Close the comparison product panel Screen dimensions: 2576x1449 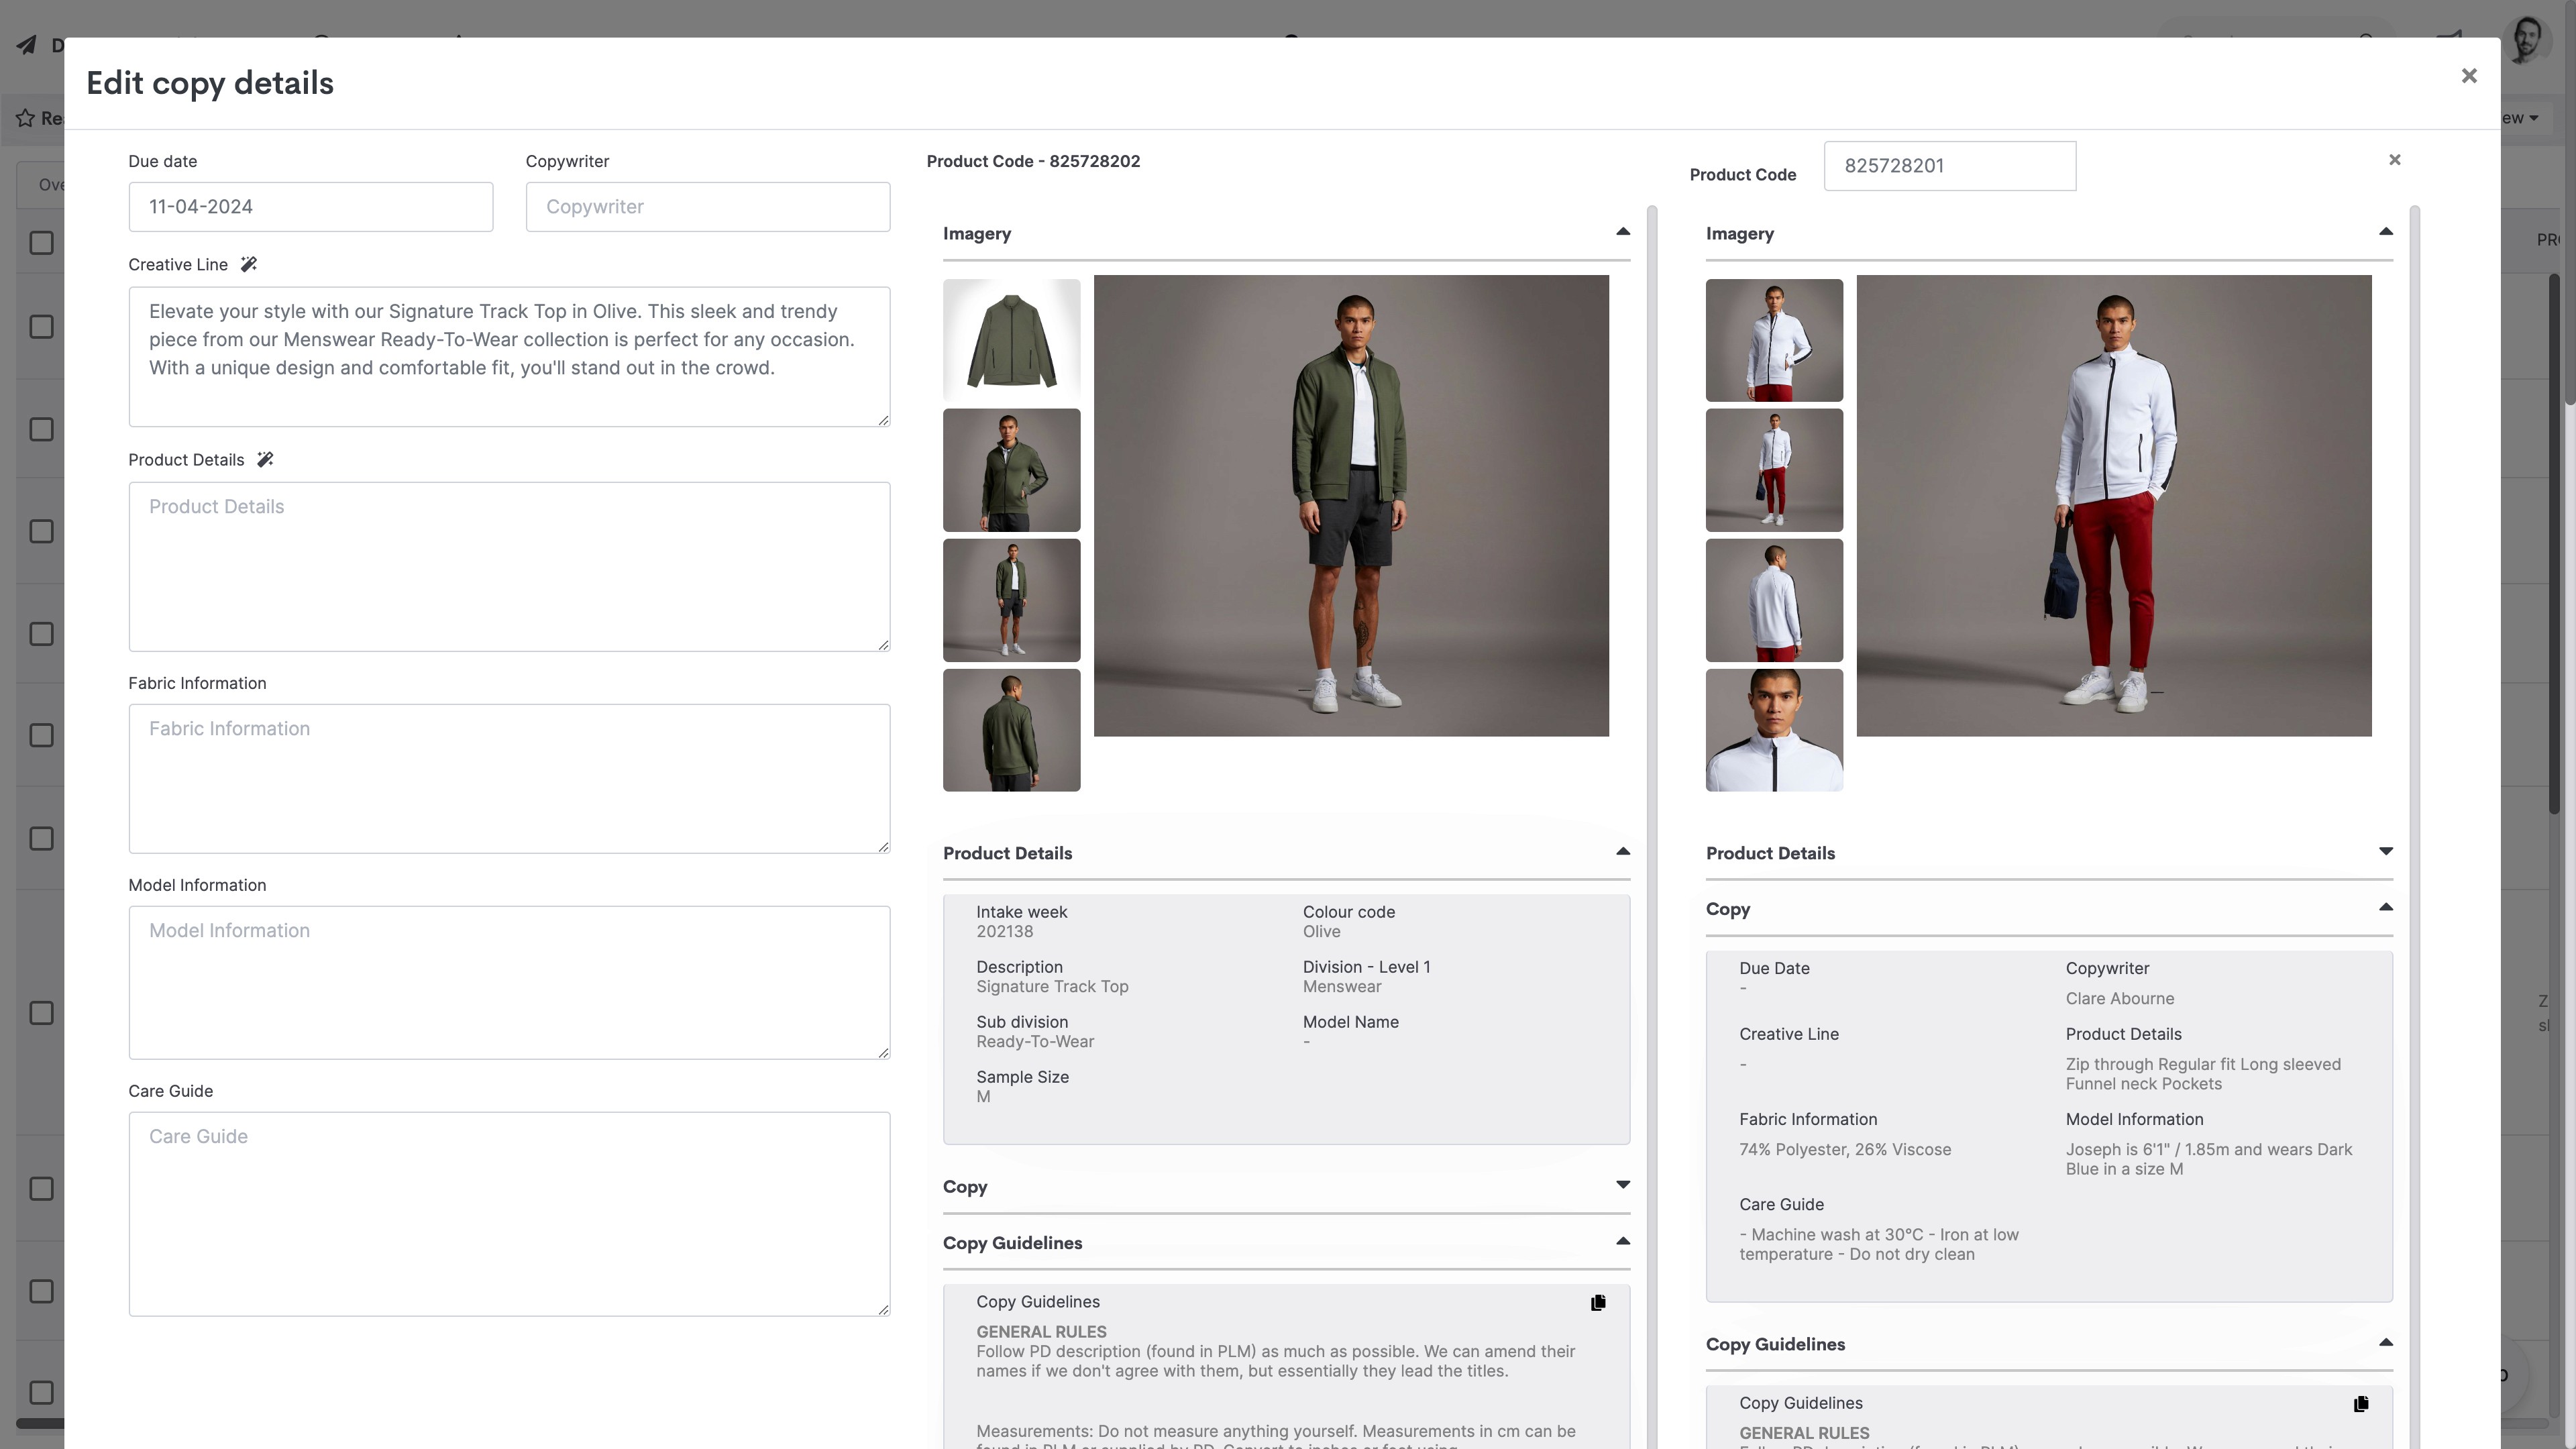(x=2394, y=160)
